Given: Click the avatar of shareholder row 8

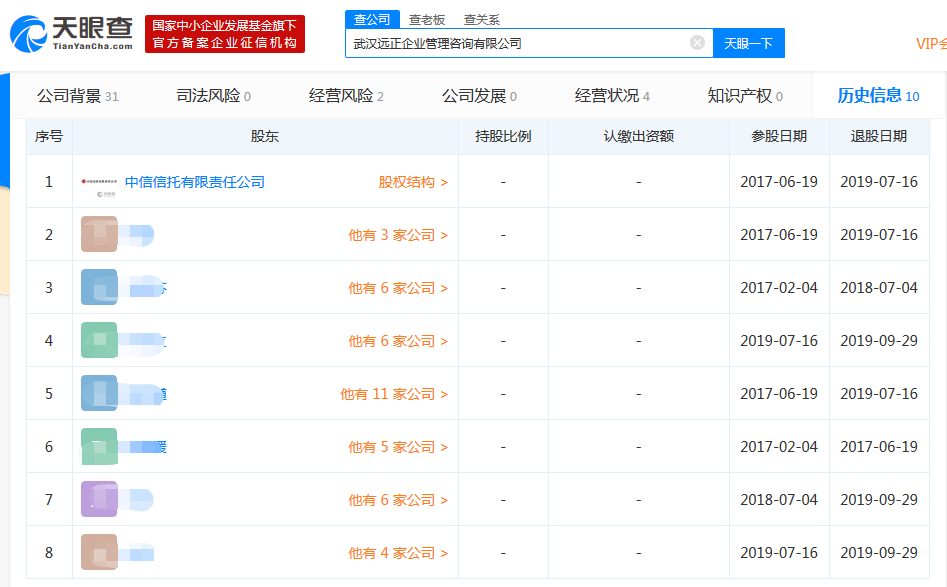Looking at the screenshot, I should [x=99, y=553].
